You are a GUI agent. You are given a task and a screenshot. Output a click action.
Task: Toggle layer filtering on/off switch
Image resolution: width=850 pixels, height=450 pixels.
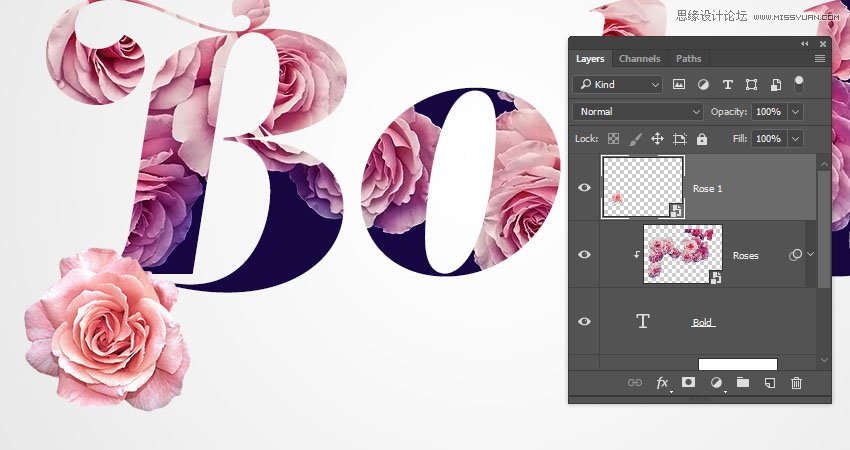click(x=799, y=84)
